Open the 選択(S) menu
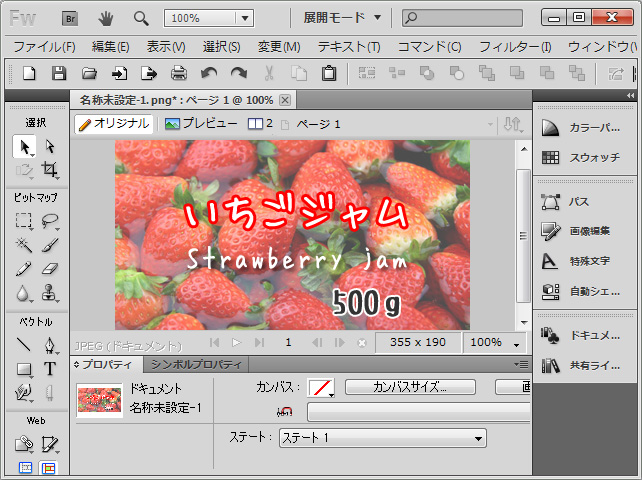The height and width of the screenshot is (480, 642). [x=222, y=47]
